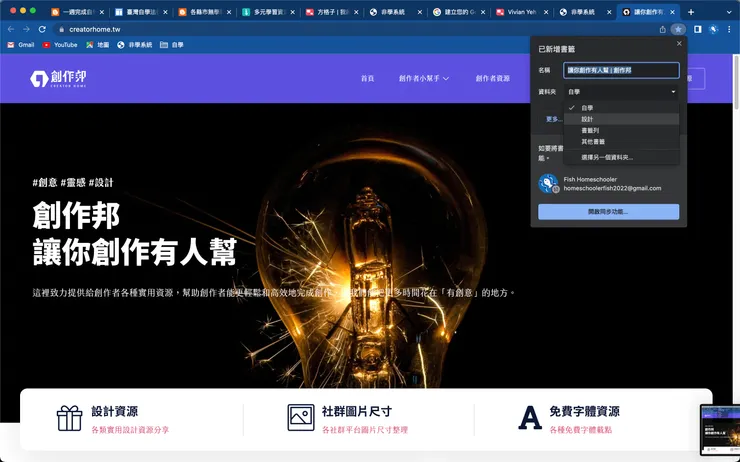Select the checked 自學 folder option
The width and height of the screenshot is (740, 462).
[622, 108]
